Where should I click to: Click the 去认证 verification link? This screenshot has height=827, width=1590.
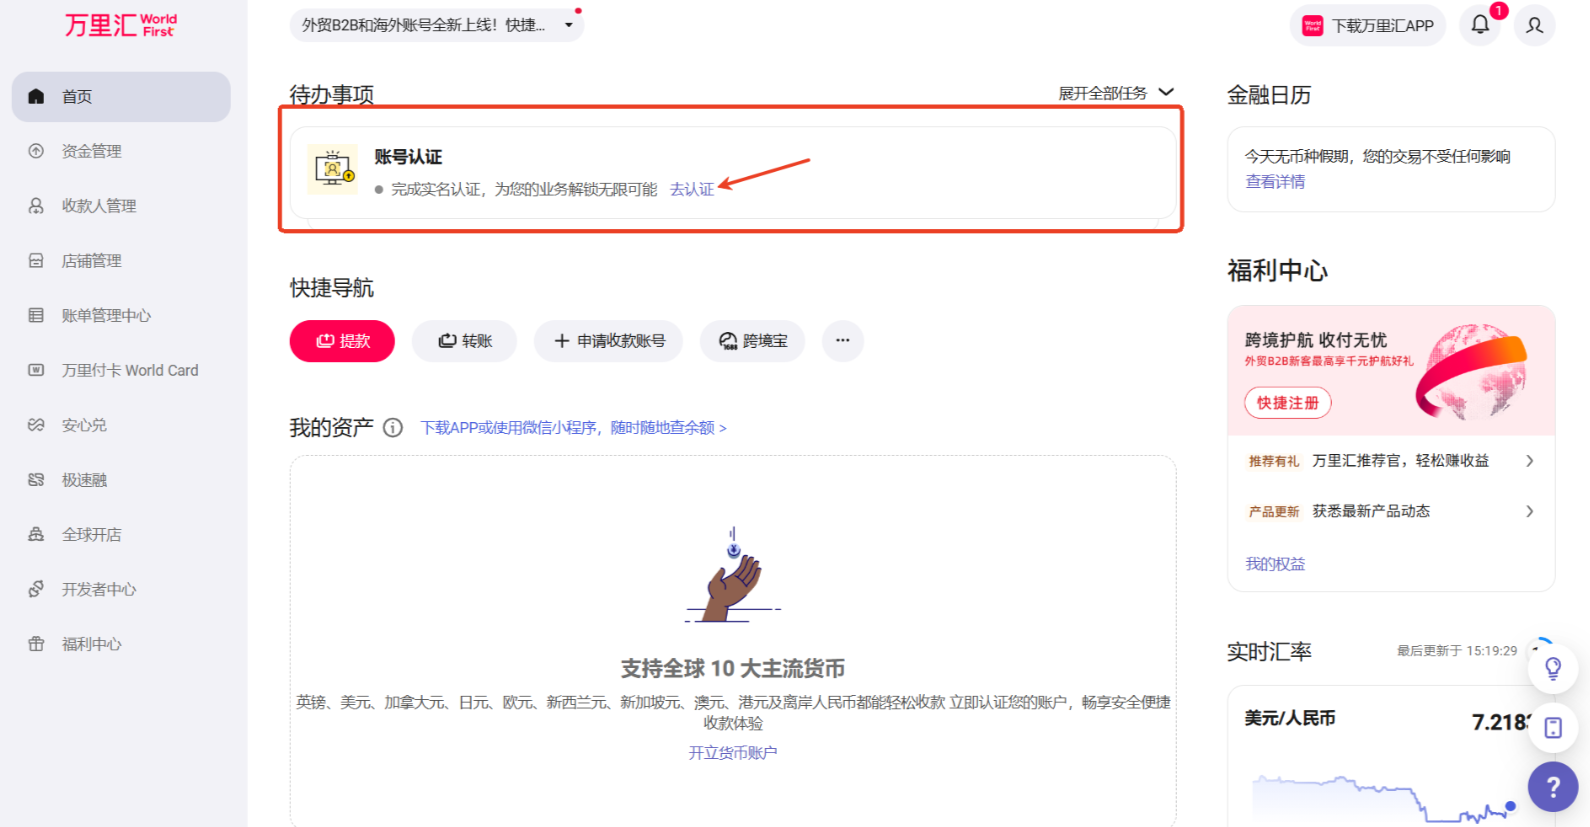[691, 189]
